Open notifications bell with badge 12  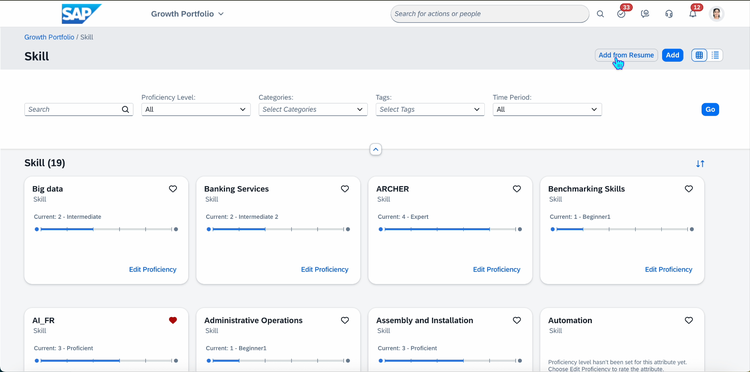point(693,14)
